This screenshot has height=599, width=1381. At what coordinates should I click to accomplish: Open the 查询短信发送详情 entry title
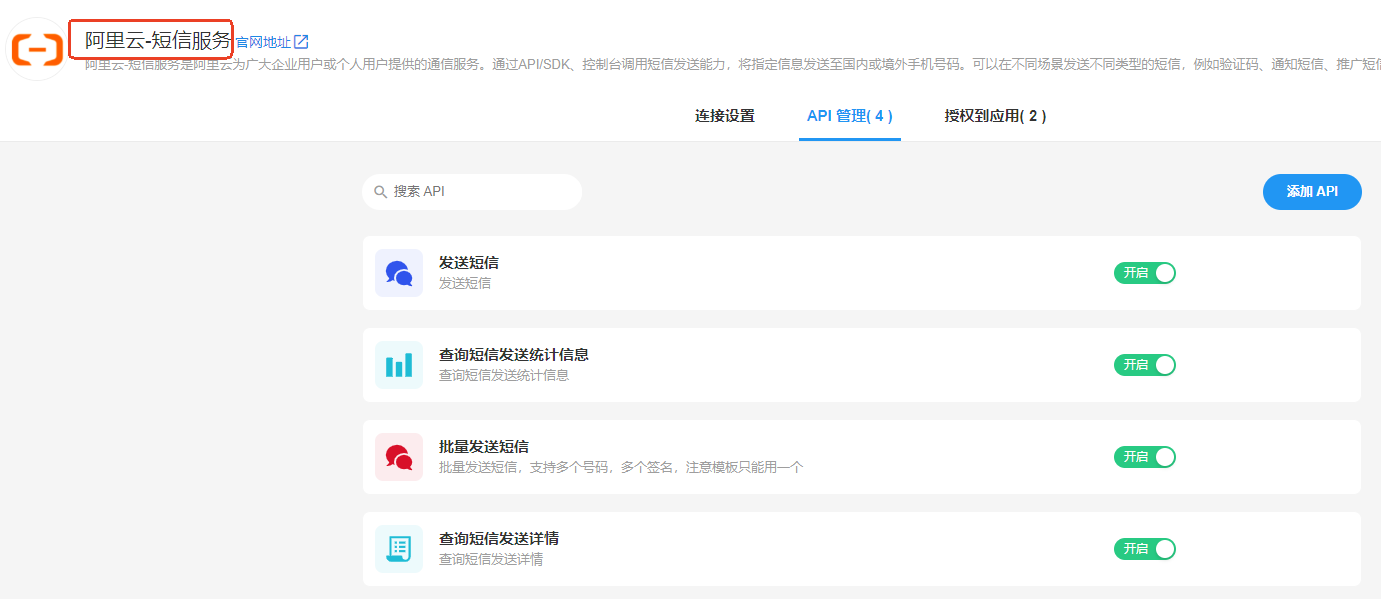(x=498, y=538)
